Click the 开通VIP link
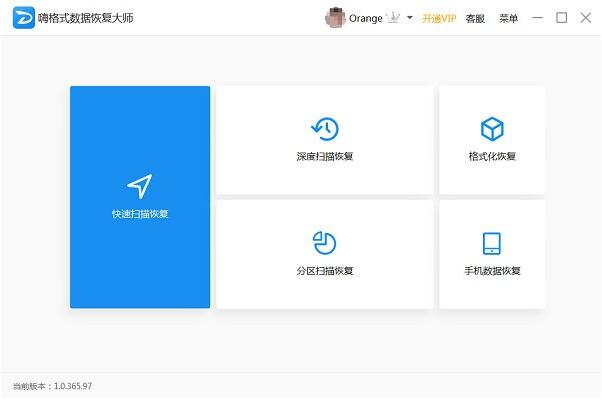This screenshot has width=602, height=406. point(439,18)
